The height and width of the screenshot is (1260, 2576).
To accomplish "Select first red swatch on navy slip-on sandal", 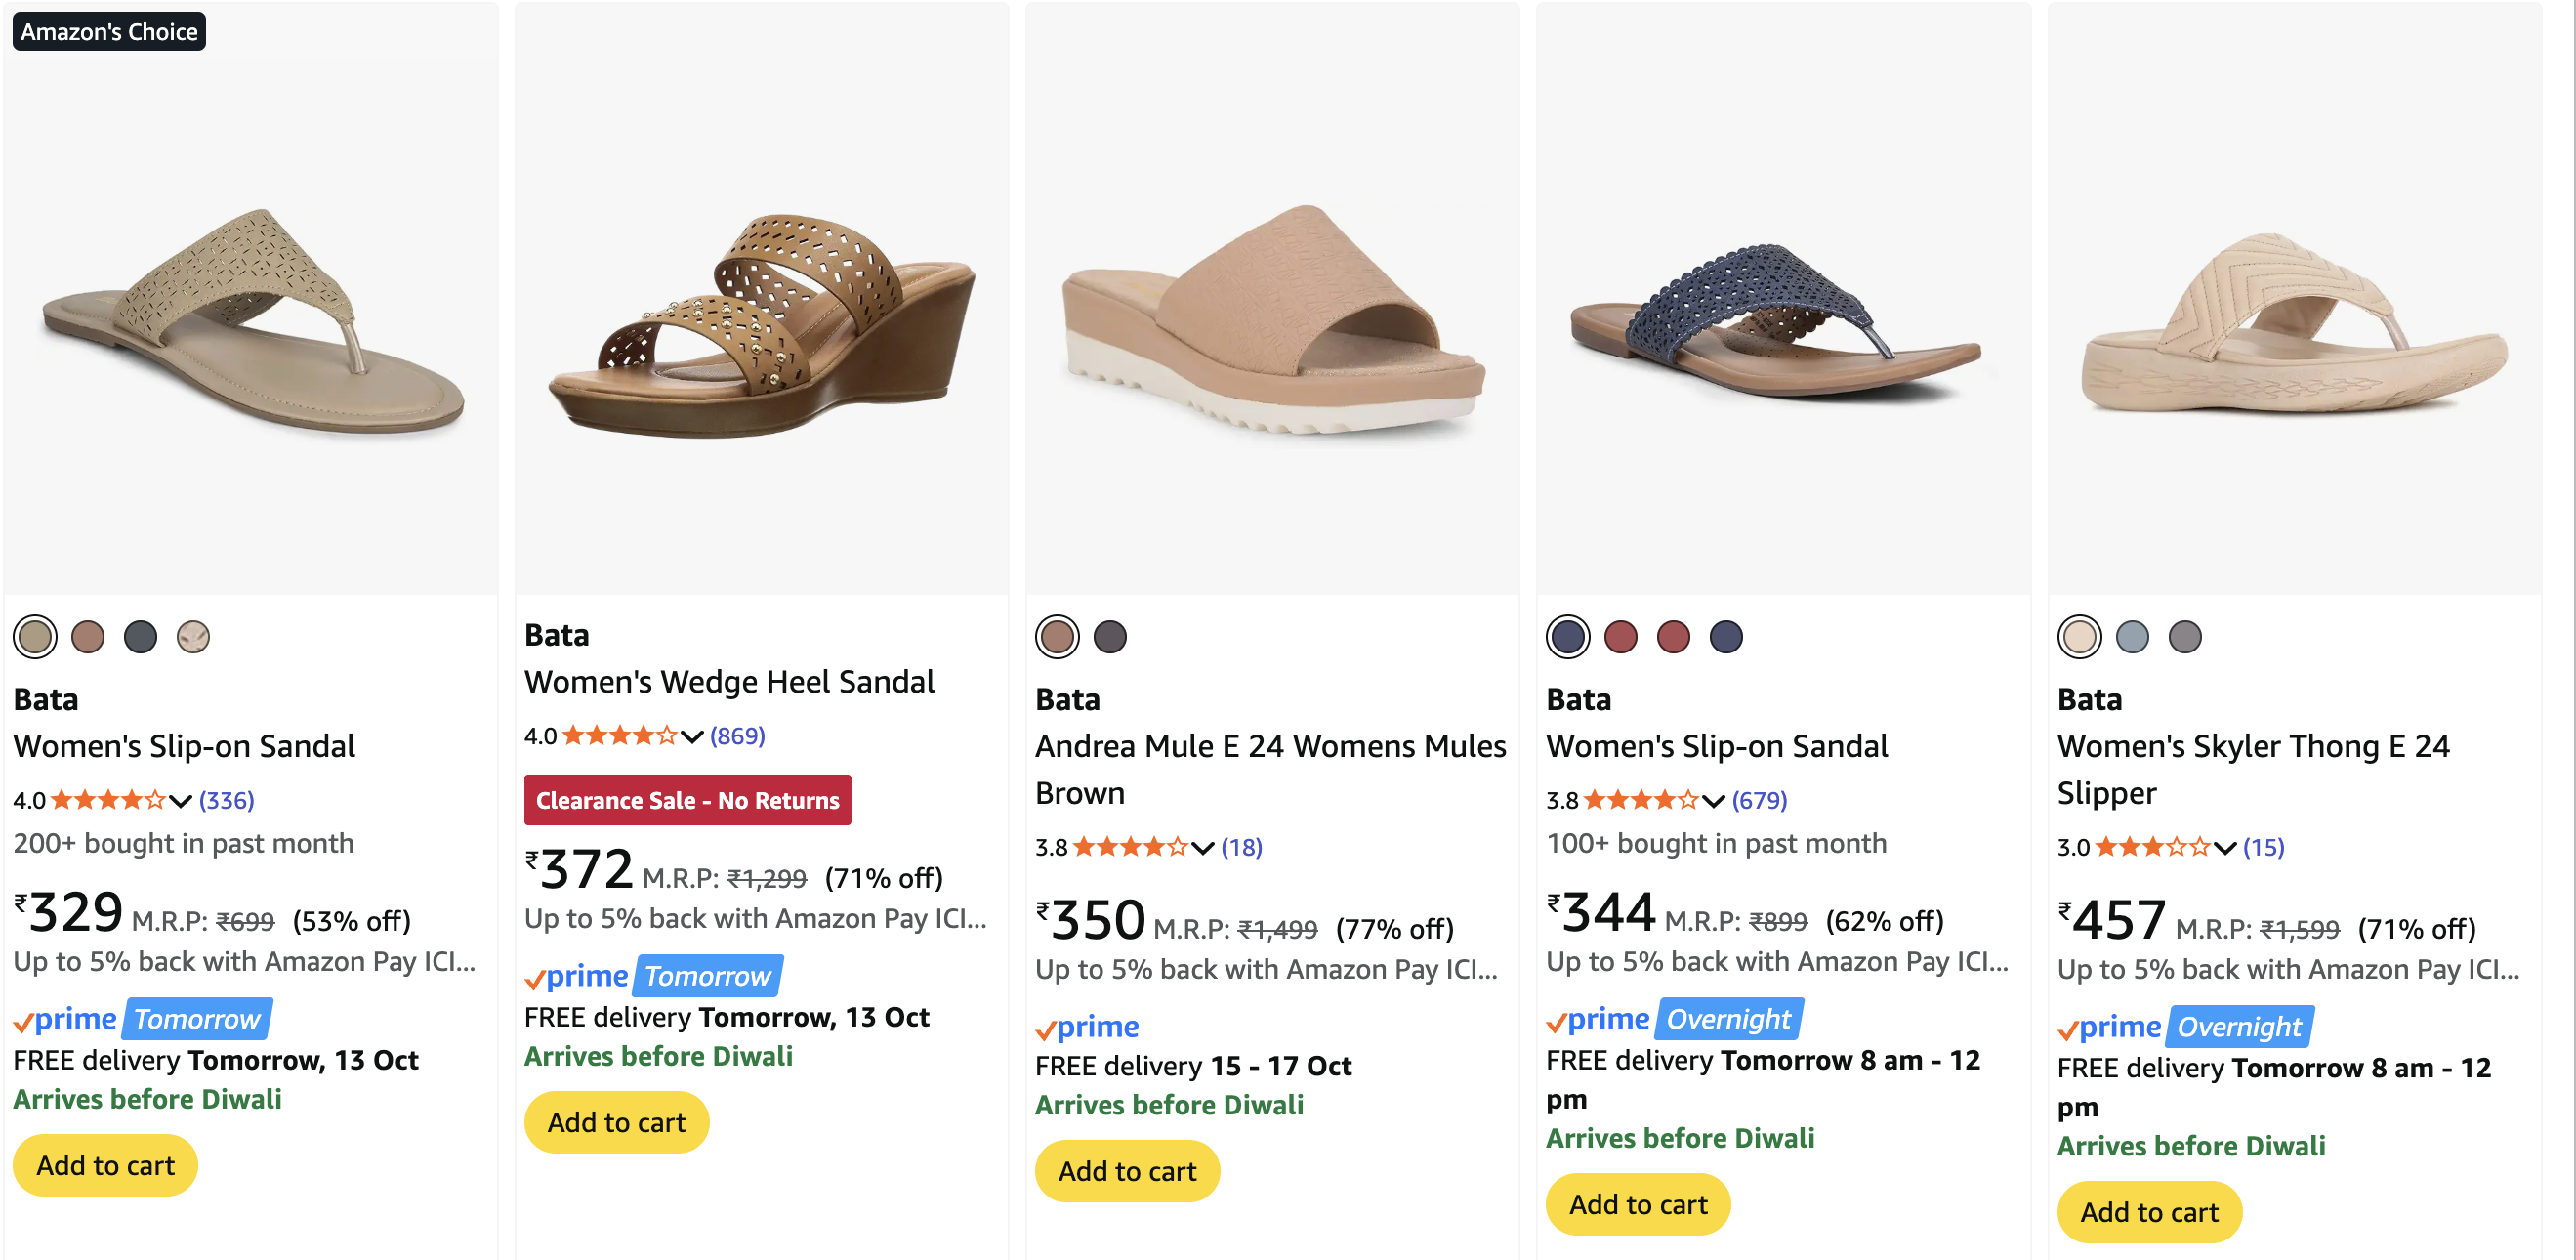I will 1620,637.
